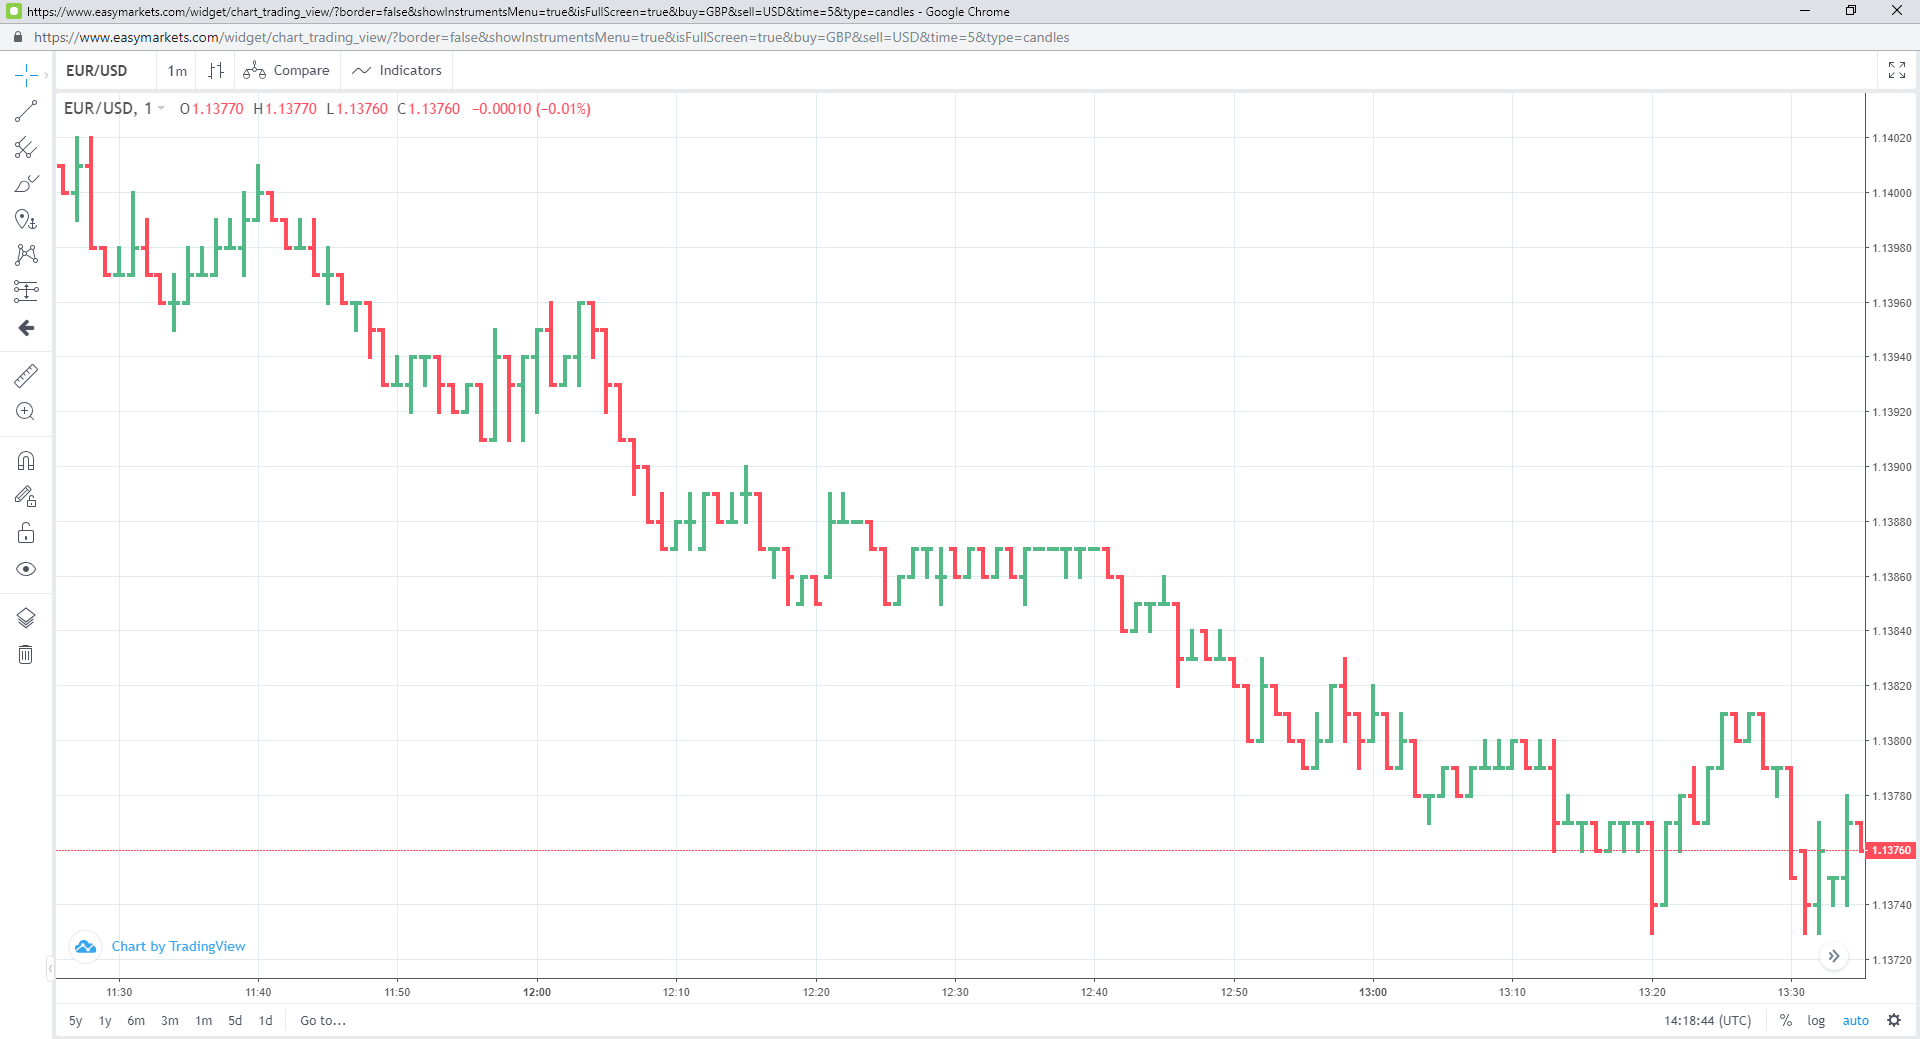The image size is (1920, 1039).
Task: Click the browser address bar URL
Action: 552,37
